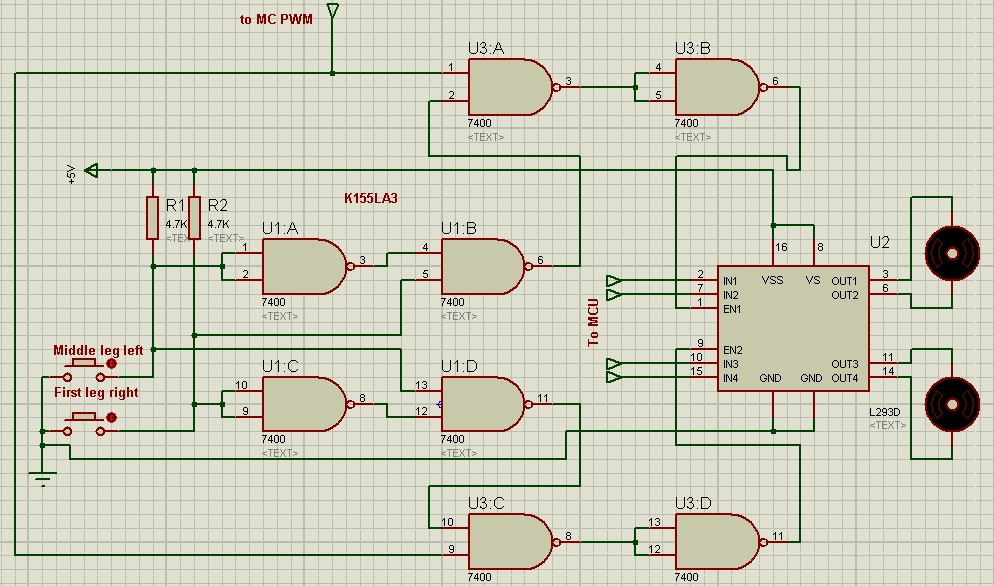Click the L293D motor driver chip U2

coord(793,328)
